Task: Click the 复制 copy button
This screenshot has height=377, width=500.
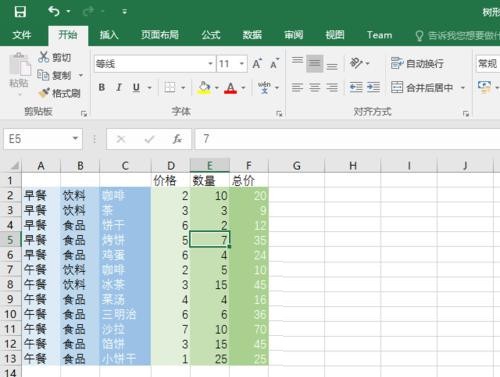Action: 54,75
